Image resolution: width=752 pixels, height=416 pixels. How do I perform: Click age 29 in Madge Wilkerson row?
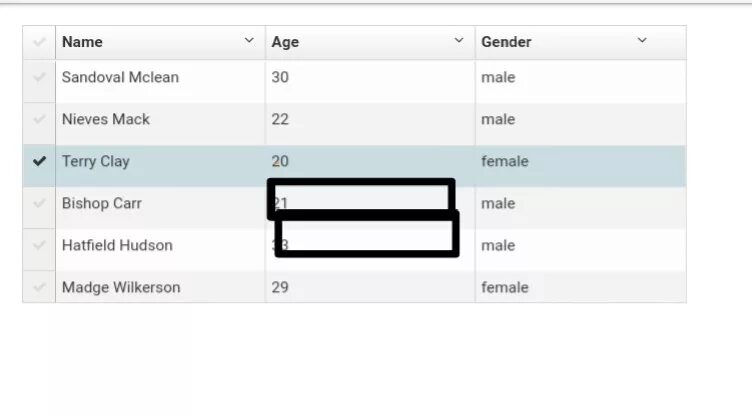pos(280,287)
